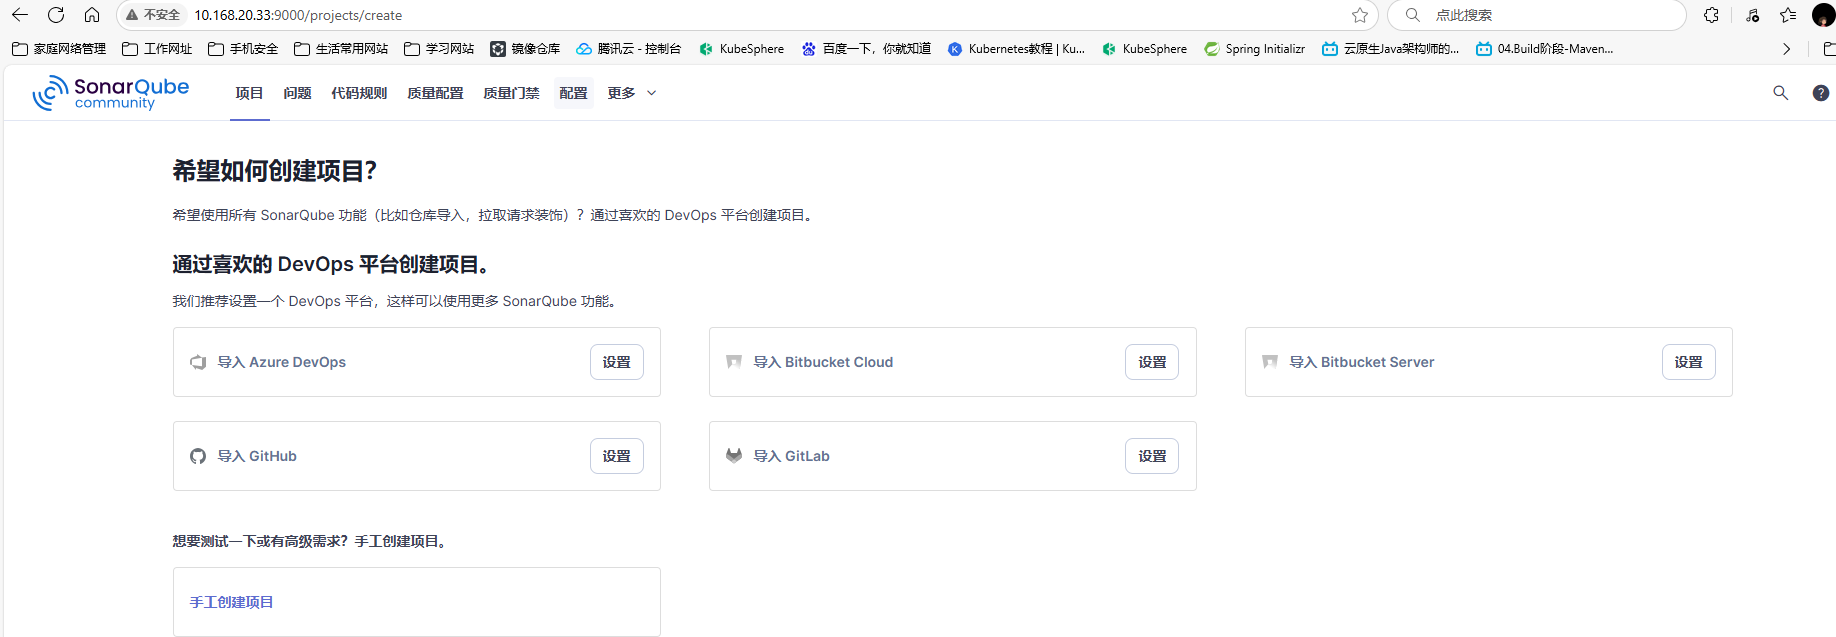
Task: Open 镜像仓库 bookmark
Action: pos(525,48)
